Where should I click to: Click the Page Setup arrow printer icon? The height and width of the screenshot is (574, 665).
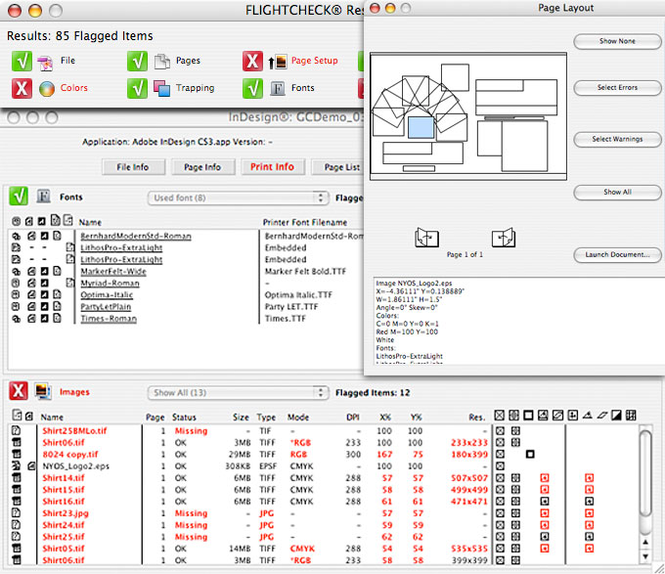click(277, 62)
